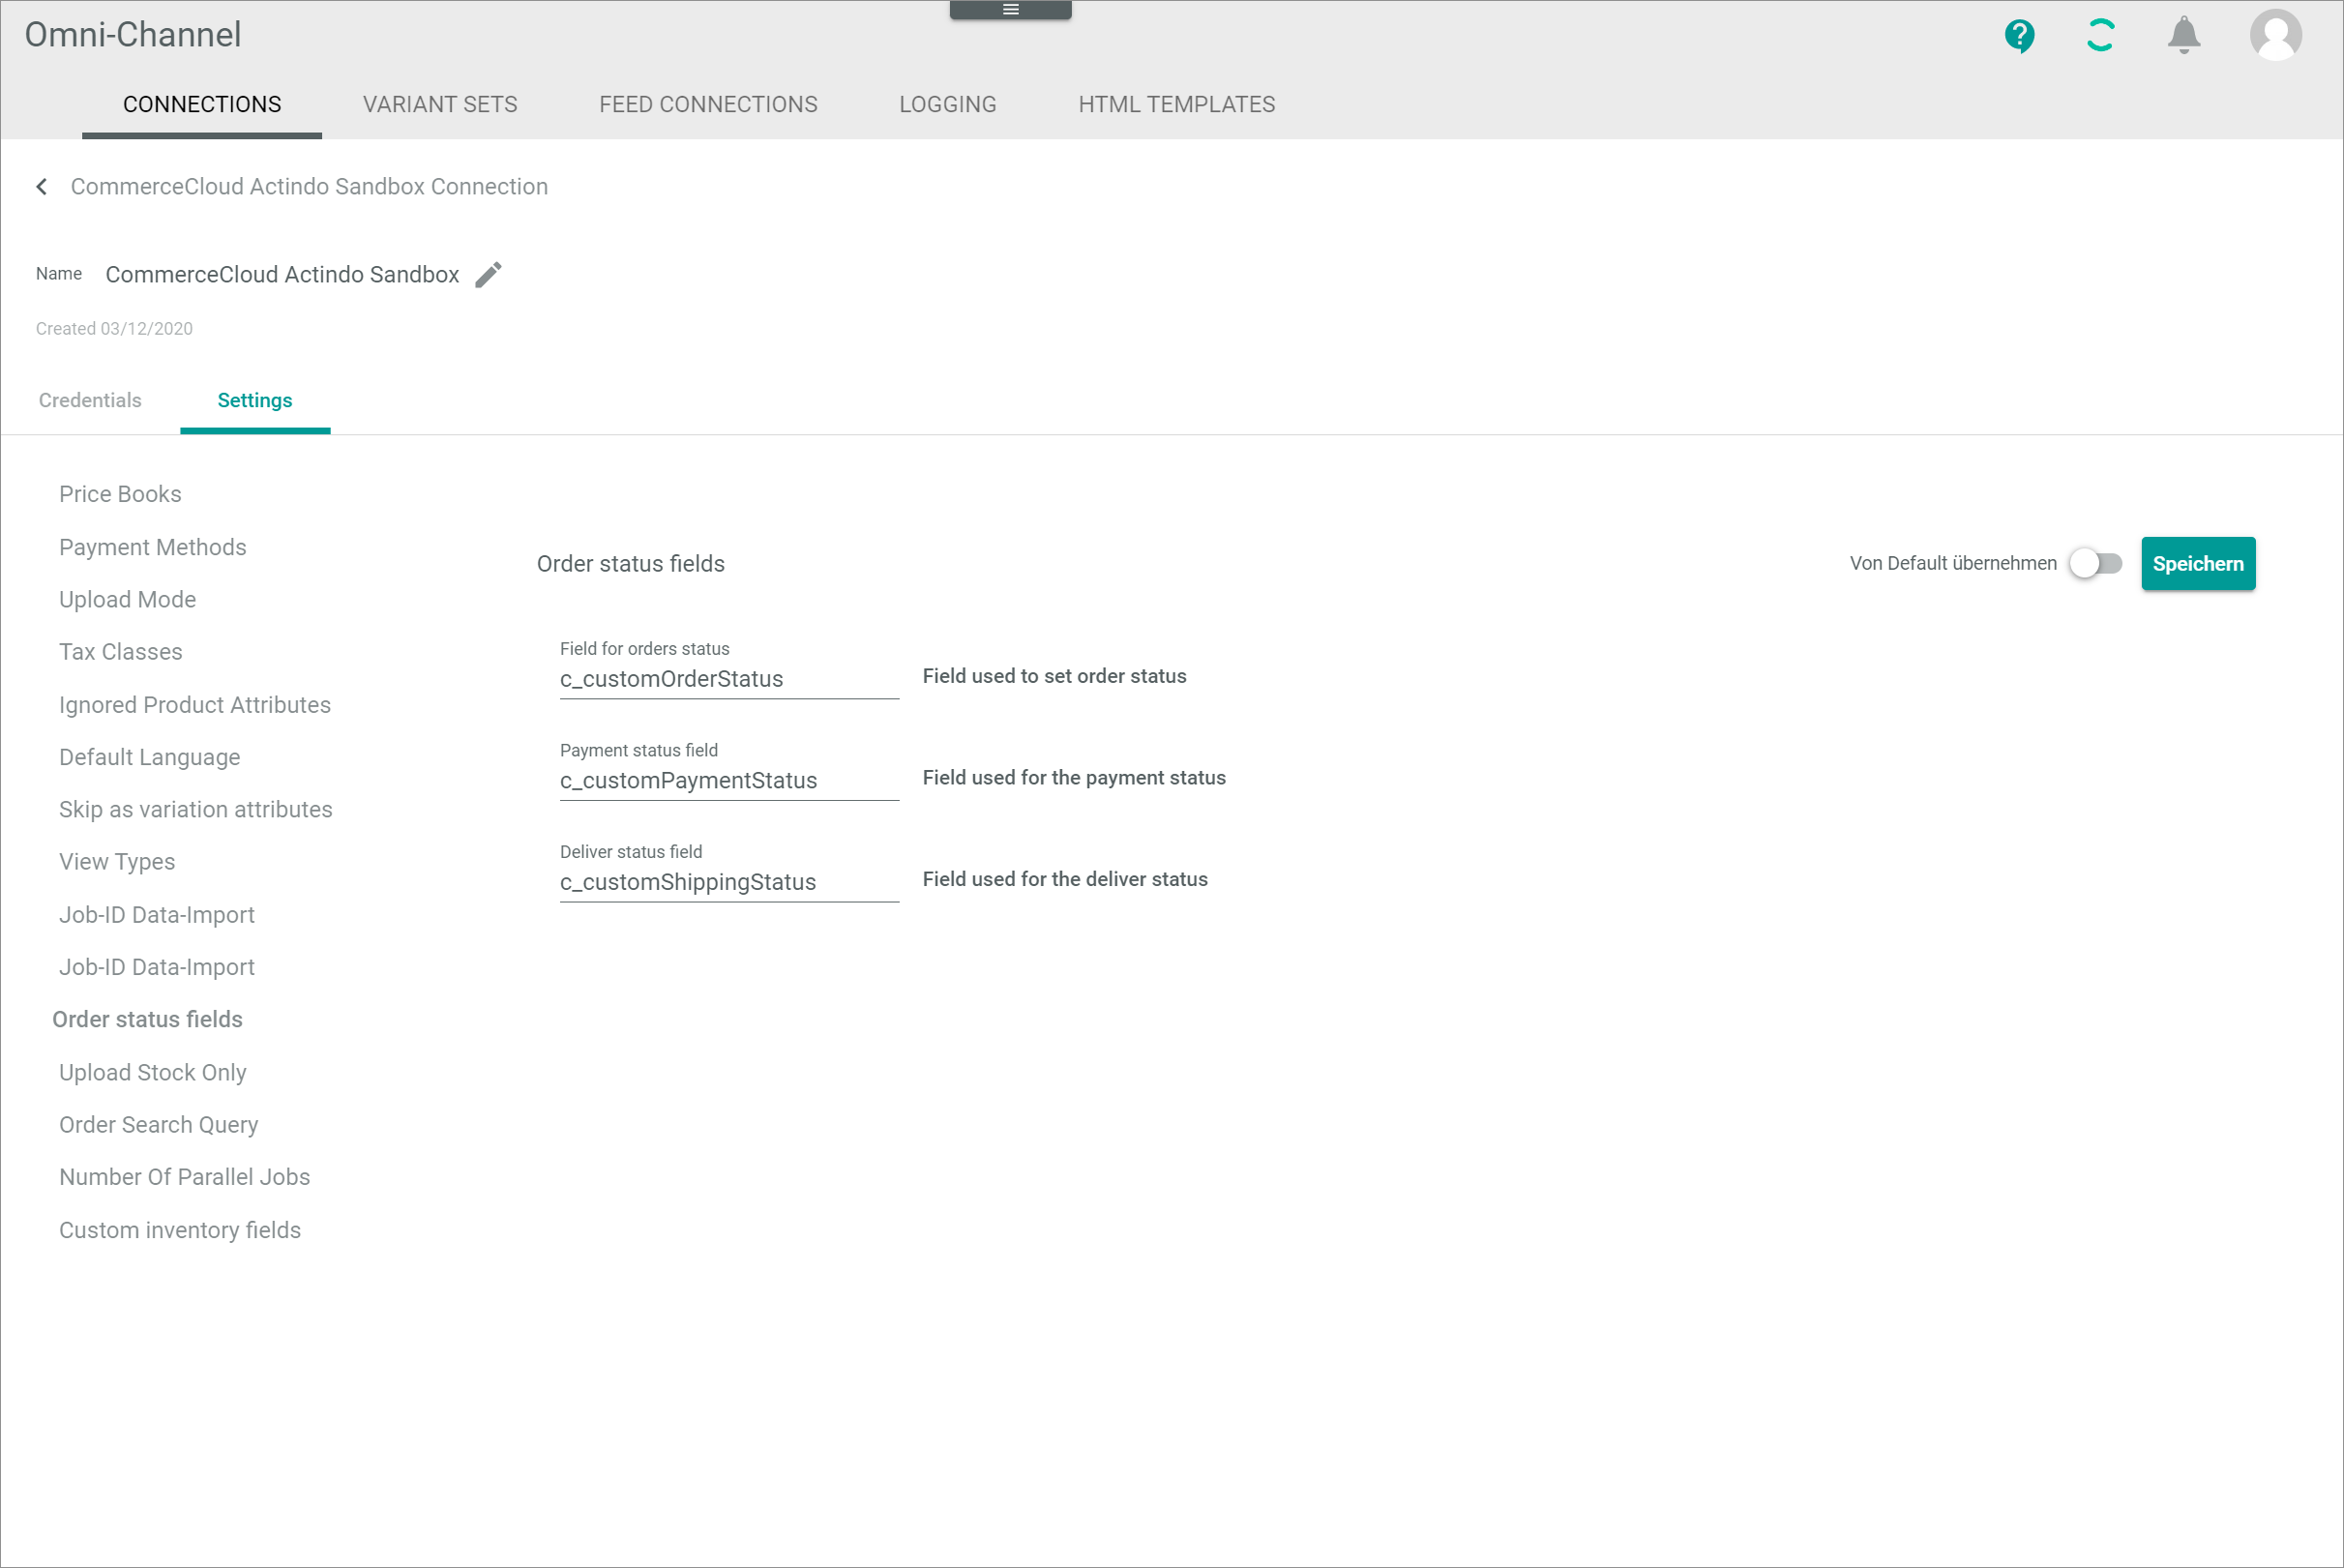Open Default Language settings
This screenshot has width=2344, height=1568.
(x=149, y=757)
